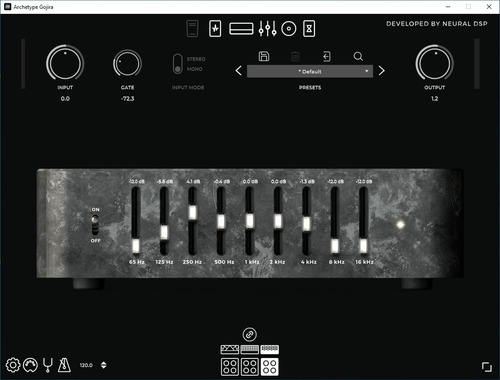Open the tuner fork icon
Image resolution: width=500 pixels, height=380 pixels.
48,365
